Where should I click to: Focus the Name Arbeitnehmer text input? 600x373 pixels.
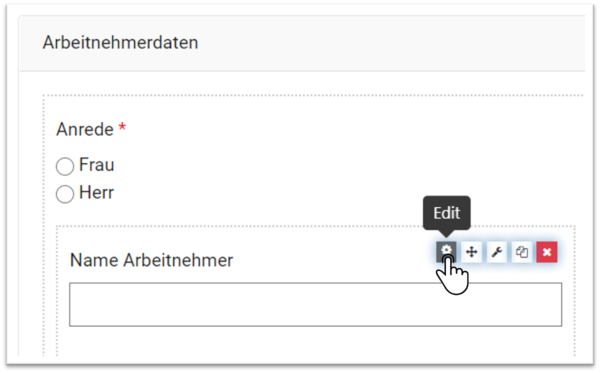click(315, 305)
